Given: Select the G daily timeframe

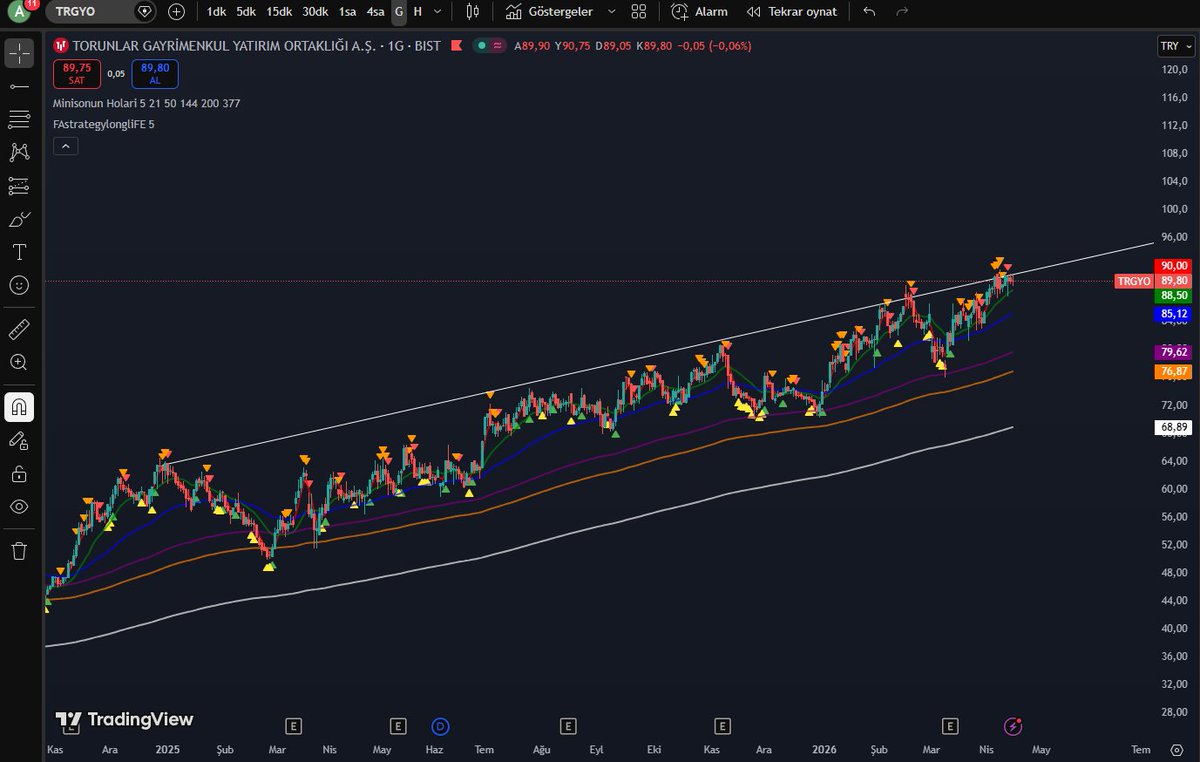Looking at the screenshot, I should pos(399,12).
